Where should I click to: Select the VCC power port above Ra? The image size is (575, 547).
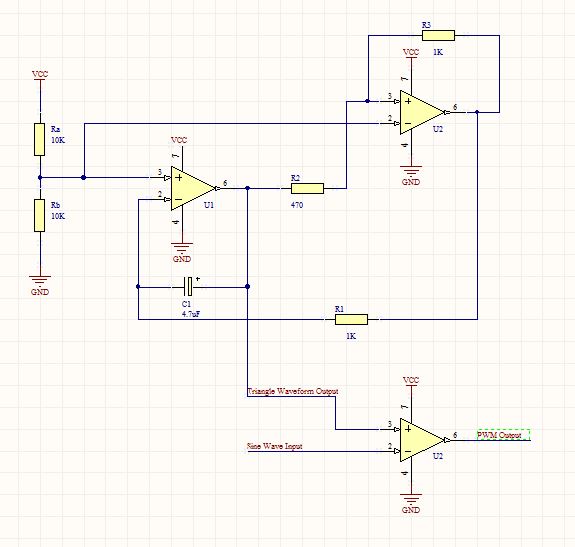coord(40,74)
